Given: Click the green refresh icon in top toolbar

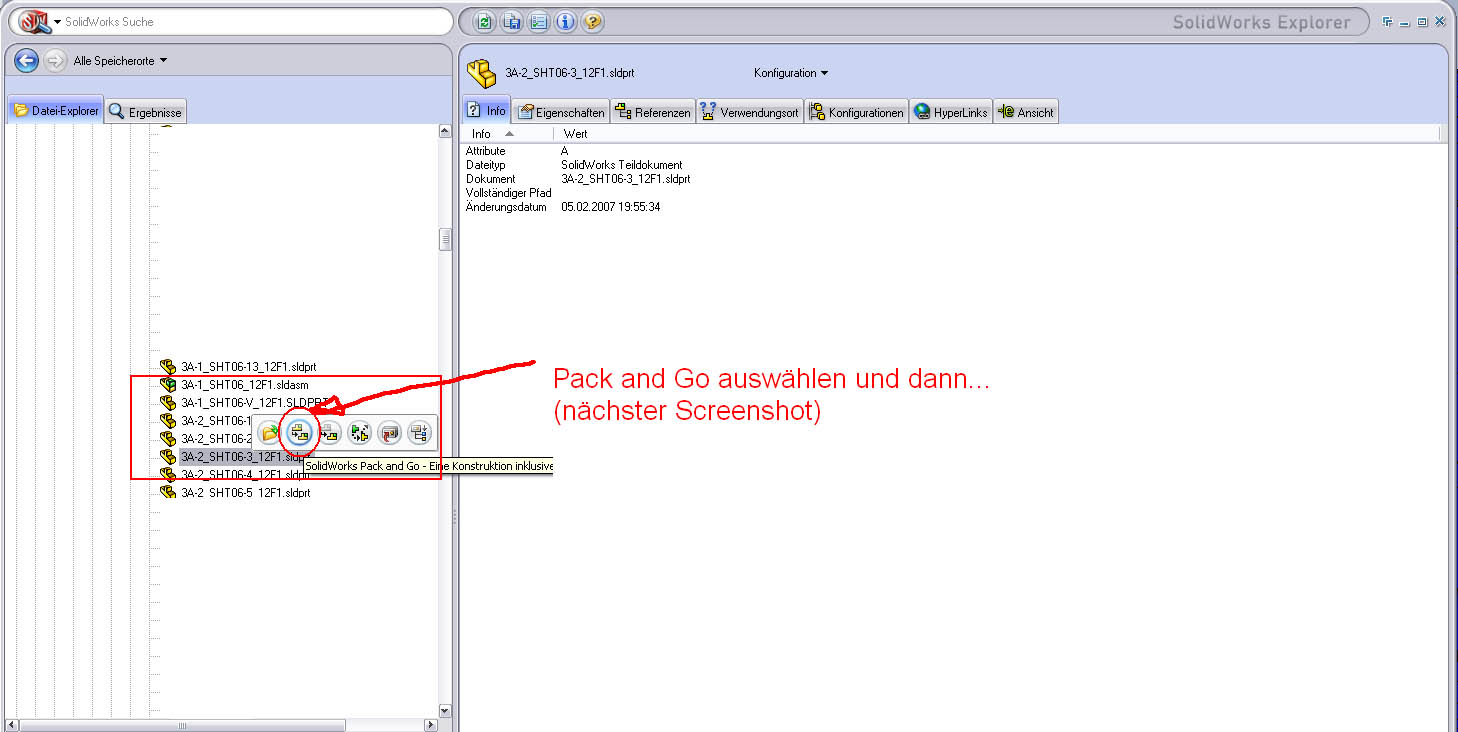Looking at the screenshot, I should point(485,21).
